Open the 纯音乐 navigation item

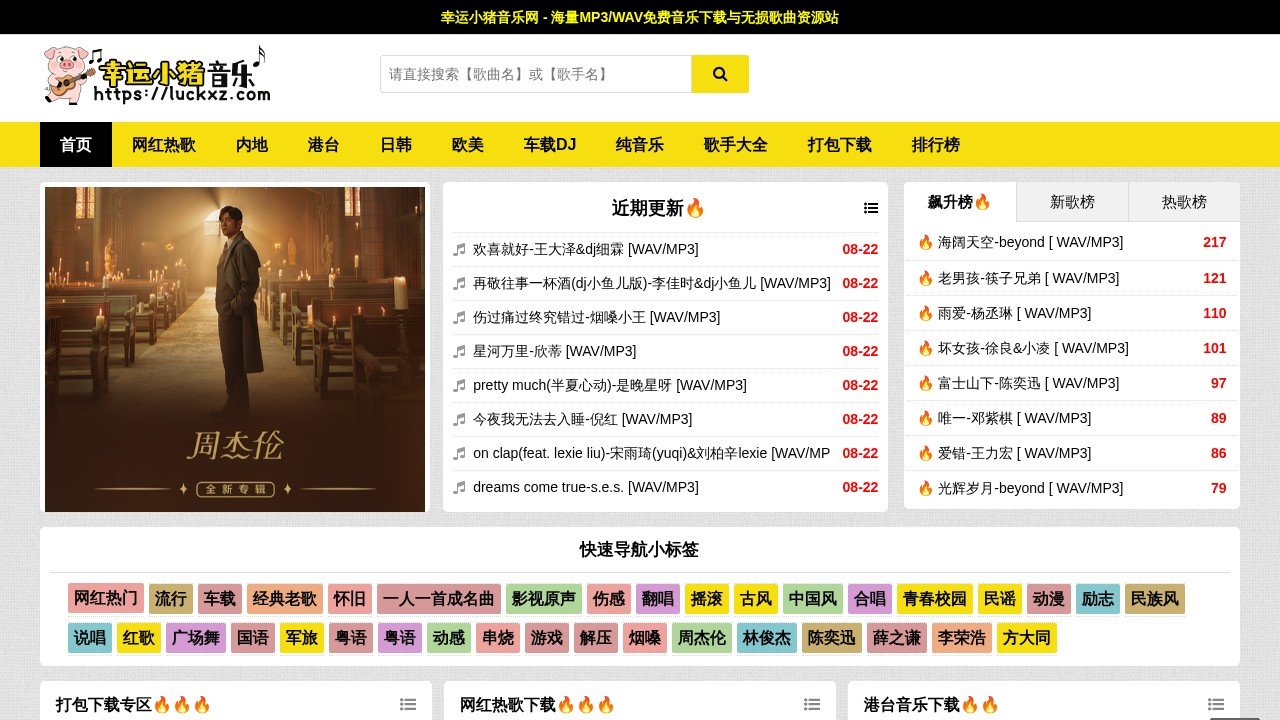[640, 145]
